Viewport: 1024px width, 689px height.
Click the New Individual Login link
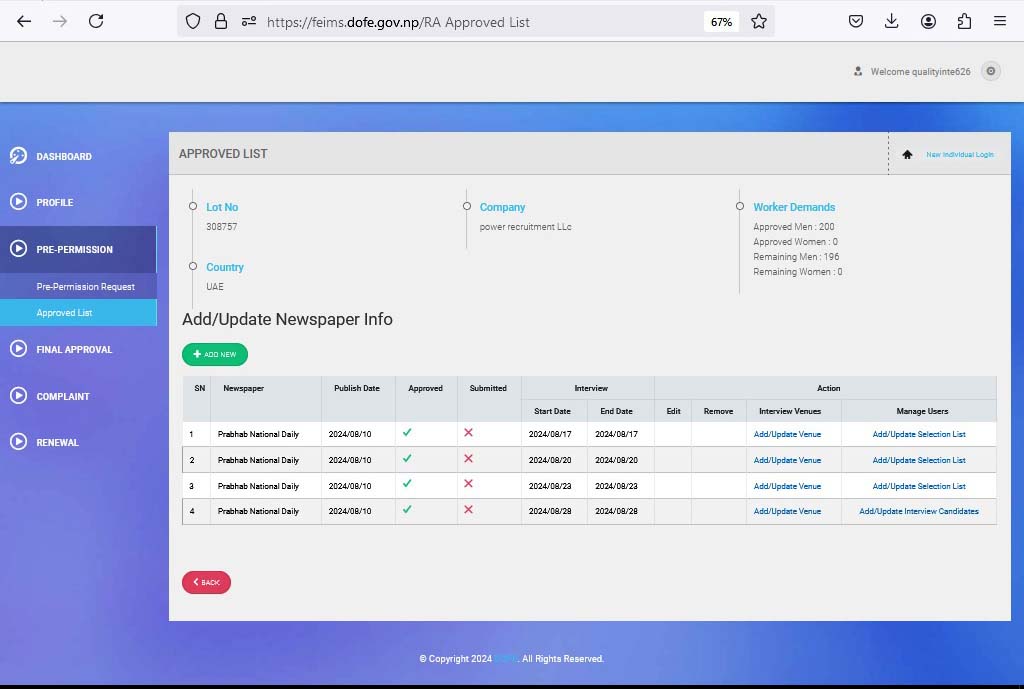[959, 155]
